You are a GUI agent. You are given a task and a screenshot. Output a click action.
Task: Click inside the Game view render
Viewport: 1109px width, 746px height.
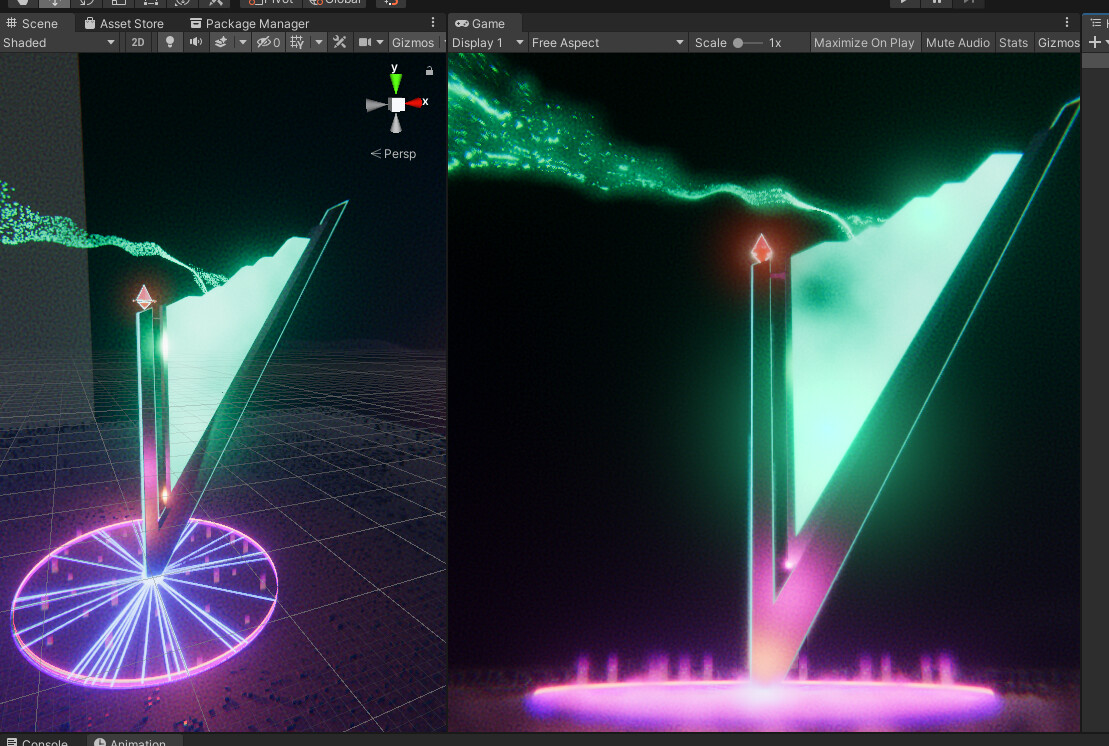(764, 392)
